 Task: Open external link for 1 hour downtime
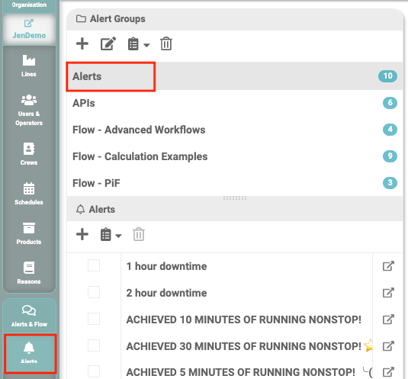point(388,266)
